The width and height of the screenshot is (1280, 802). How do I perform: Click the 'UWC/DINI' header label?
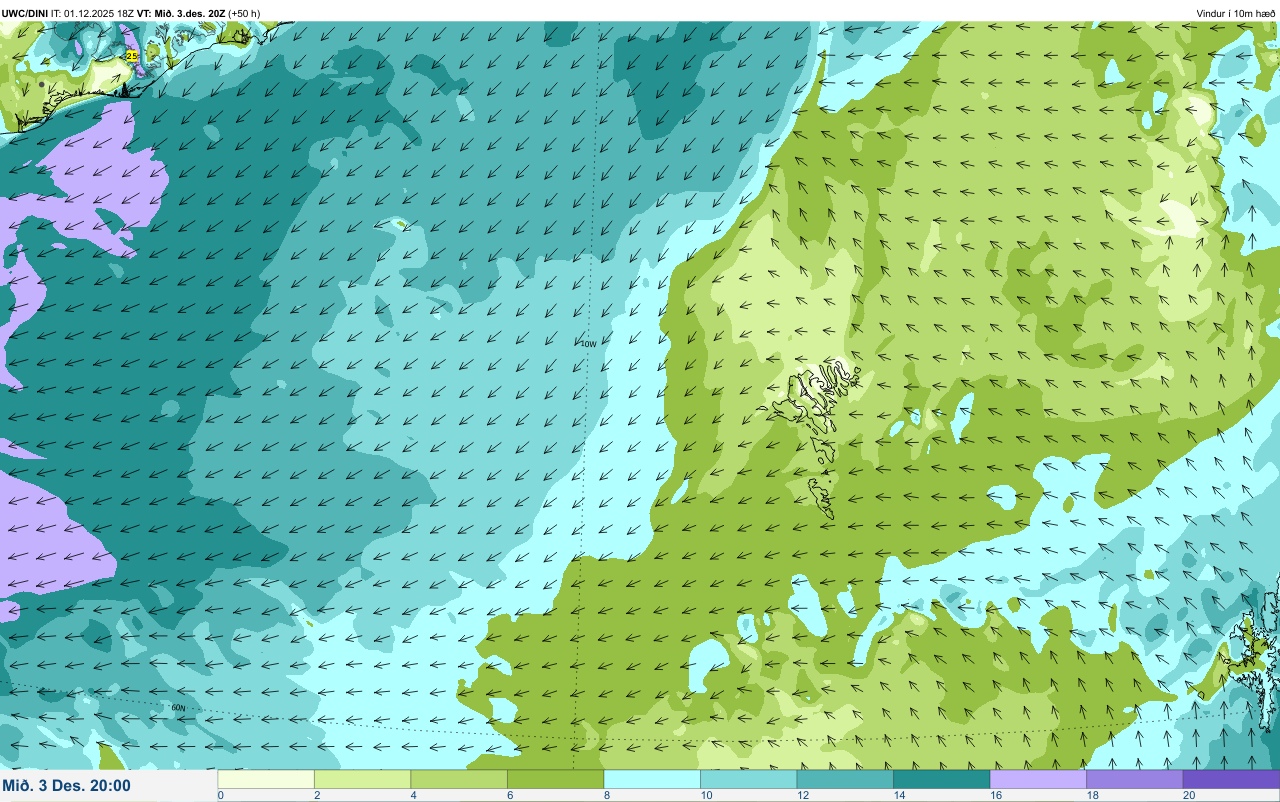coord(25,13)
